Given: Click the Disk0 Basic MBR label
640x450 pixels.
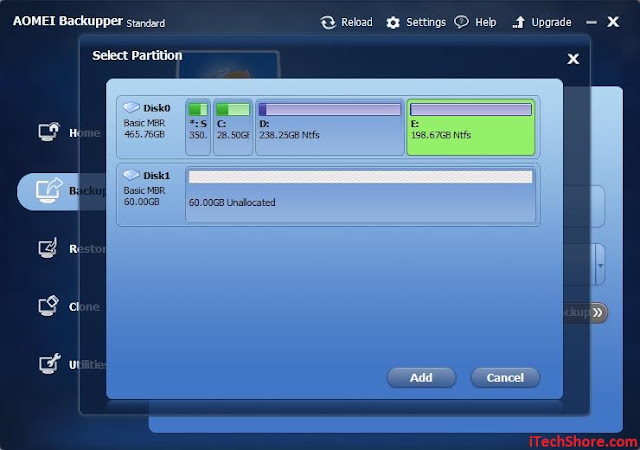Looking at the screenshot, I should click(144, 123).
